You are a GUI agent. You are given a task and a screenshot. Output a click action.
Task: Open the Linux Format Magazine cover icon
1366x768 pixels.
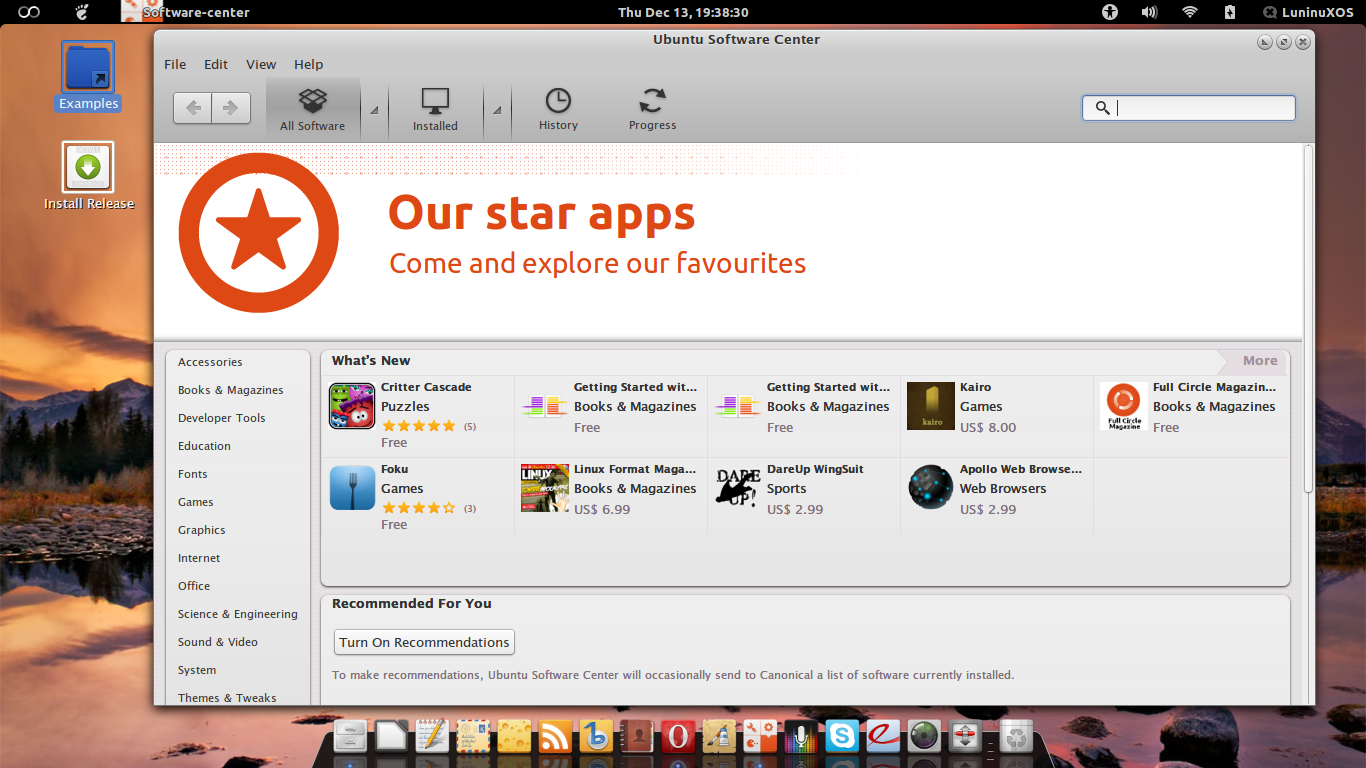(545, 488)
